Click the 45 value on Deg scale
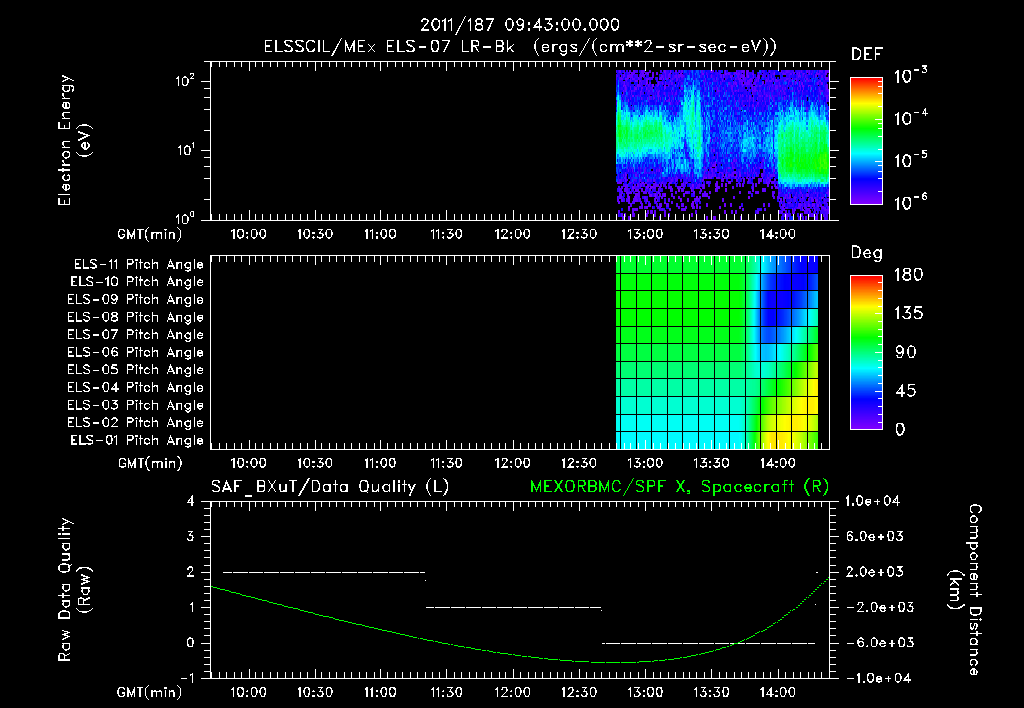1024x708 pixels. [x=905, y=391]
